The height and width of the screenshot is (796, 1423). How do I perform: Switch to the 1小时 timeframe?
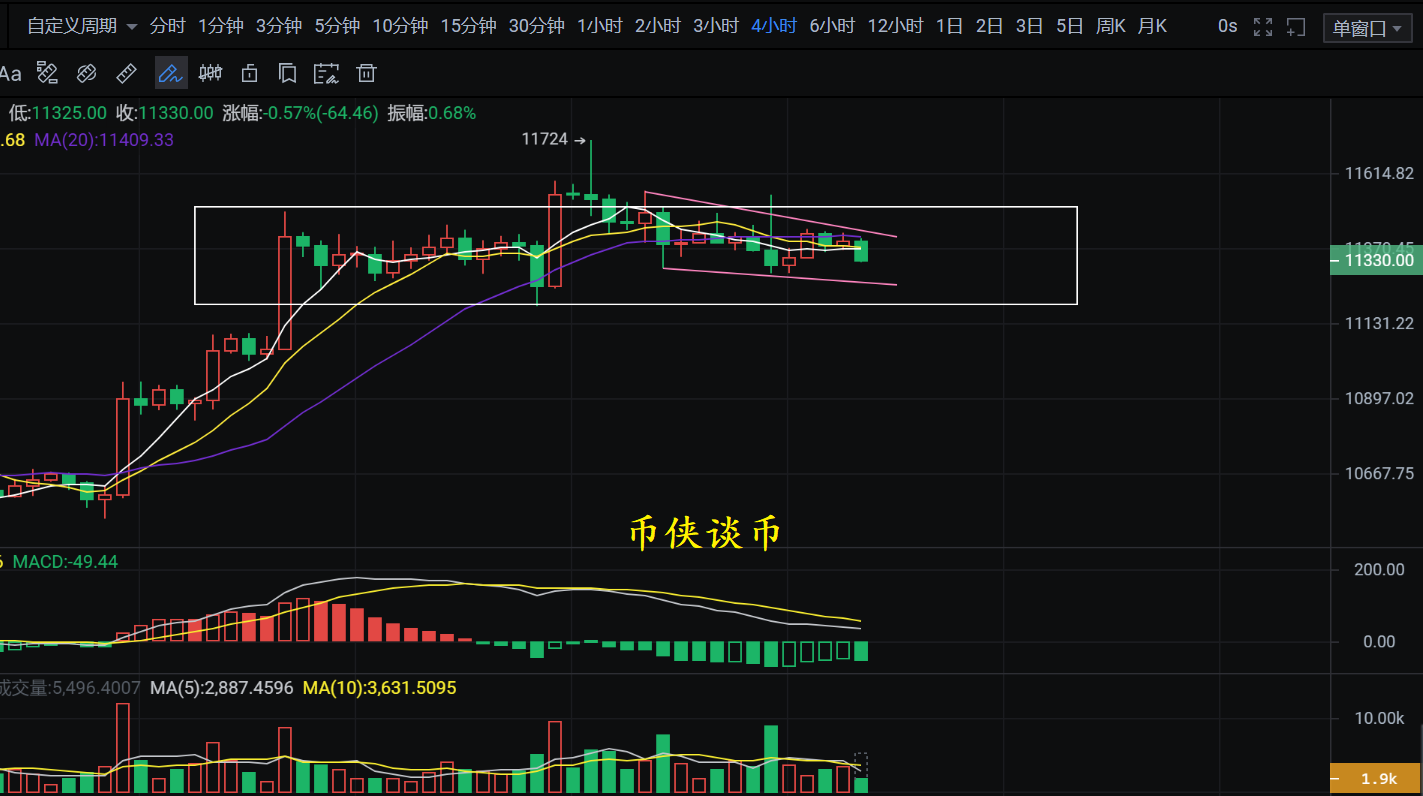(x=599, y=26)
